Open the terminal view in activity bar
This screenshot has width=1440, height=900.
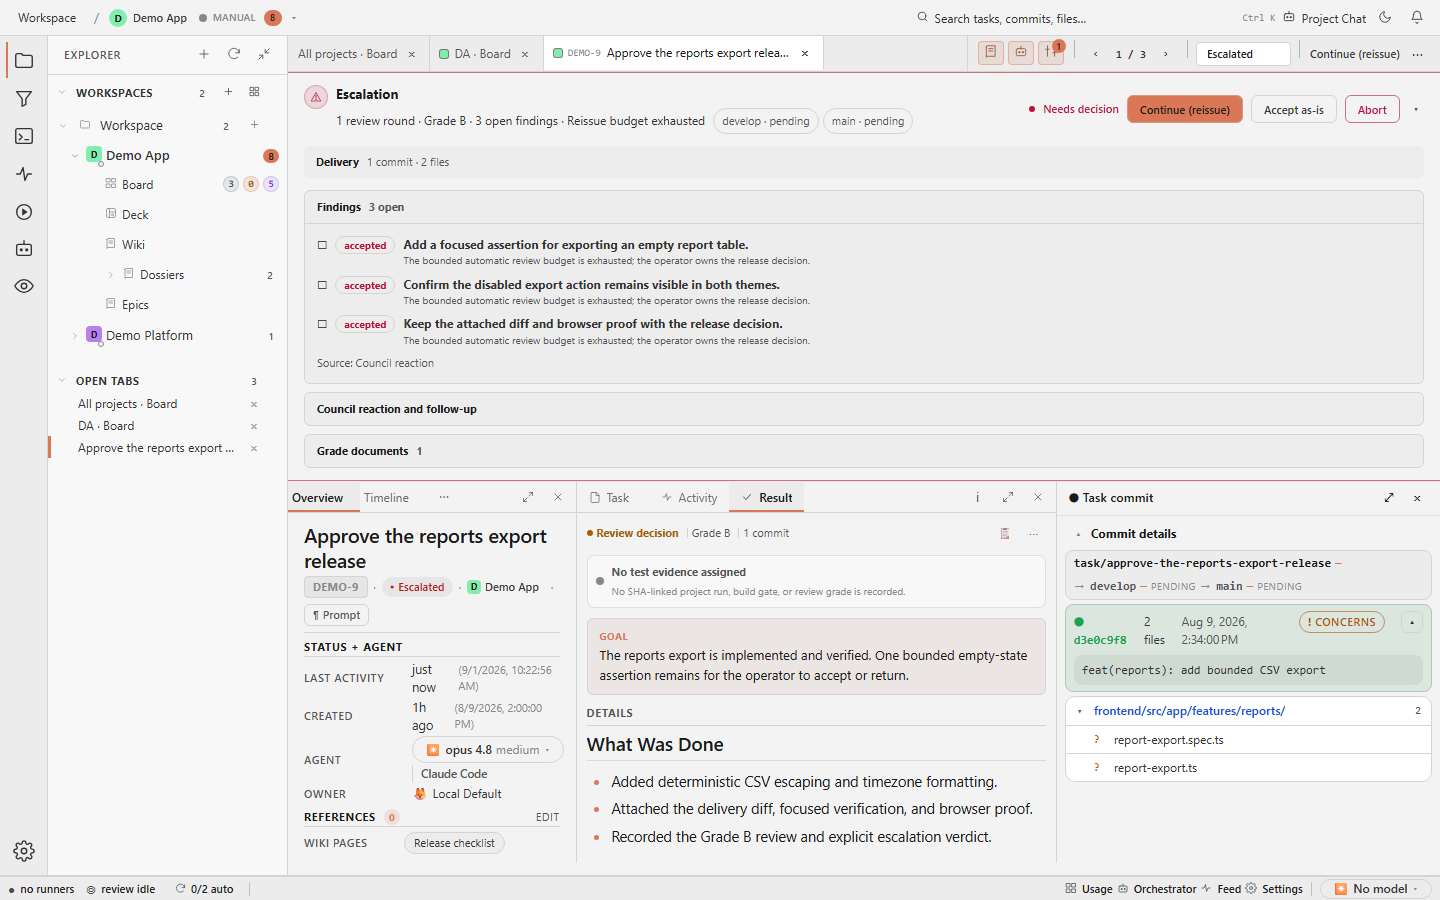[24, 136]
